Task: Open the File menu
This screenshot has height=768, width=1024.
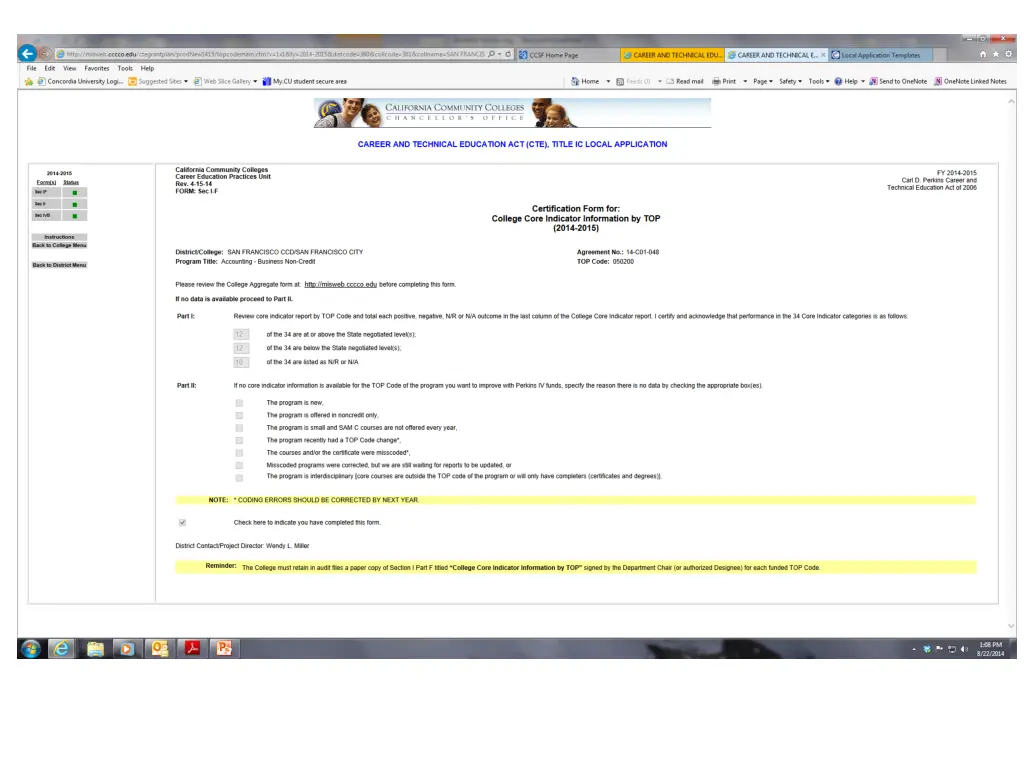Action: 31,68
